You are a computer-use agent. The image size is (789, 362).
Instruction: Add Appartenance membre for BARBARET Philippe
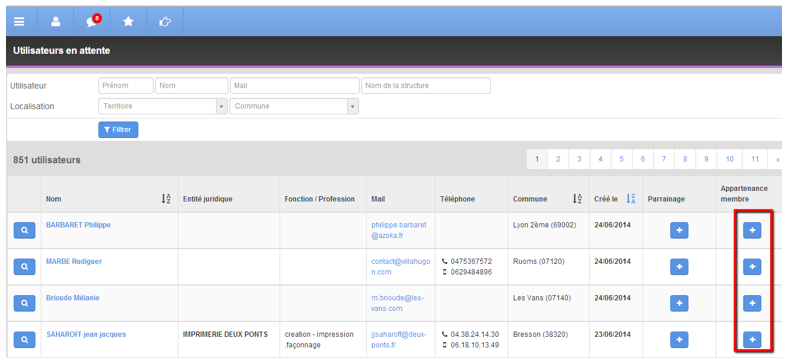pos(752,231)
